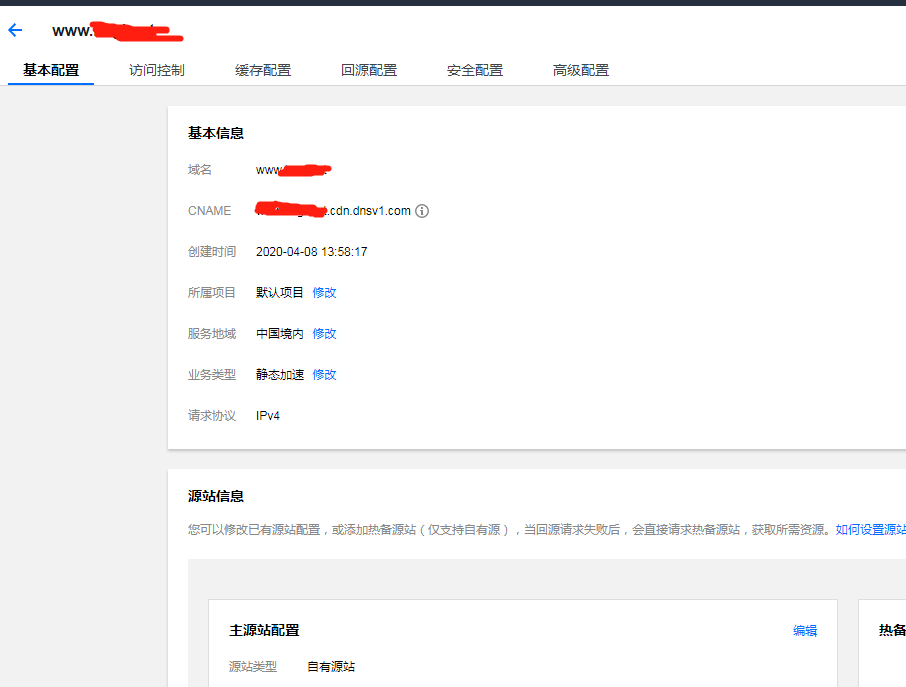Switch to the 高级配置 tab
Image resolution: width=906 pixels, height=687 pixels.
[581, 70]
